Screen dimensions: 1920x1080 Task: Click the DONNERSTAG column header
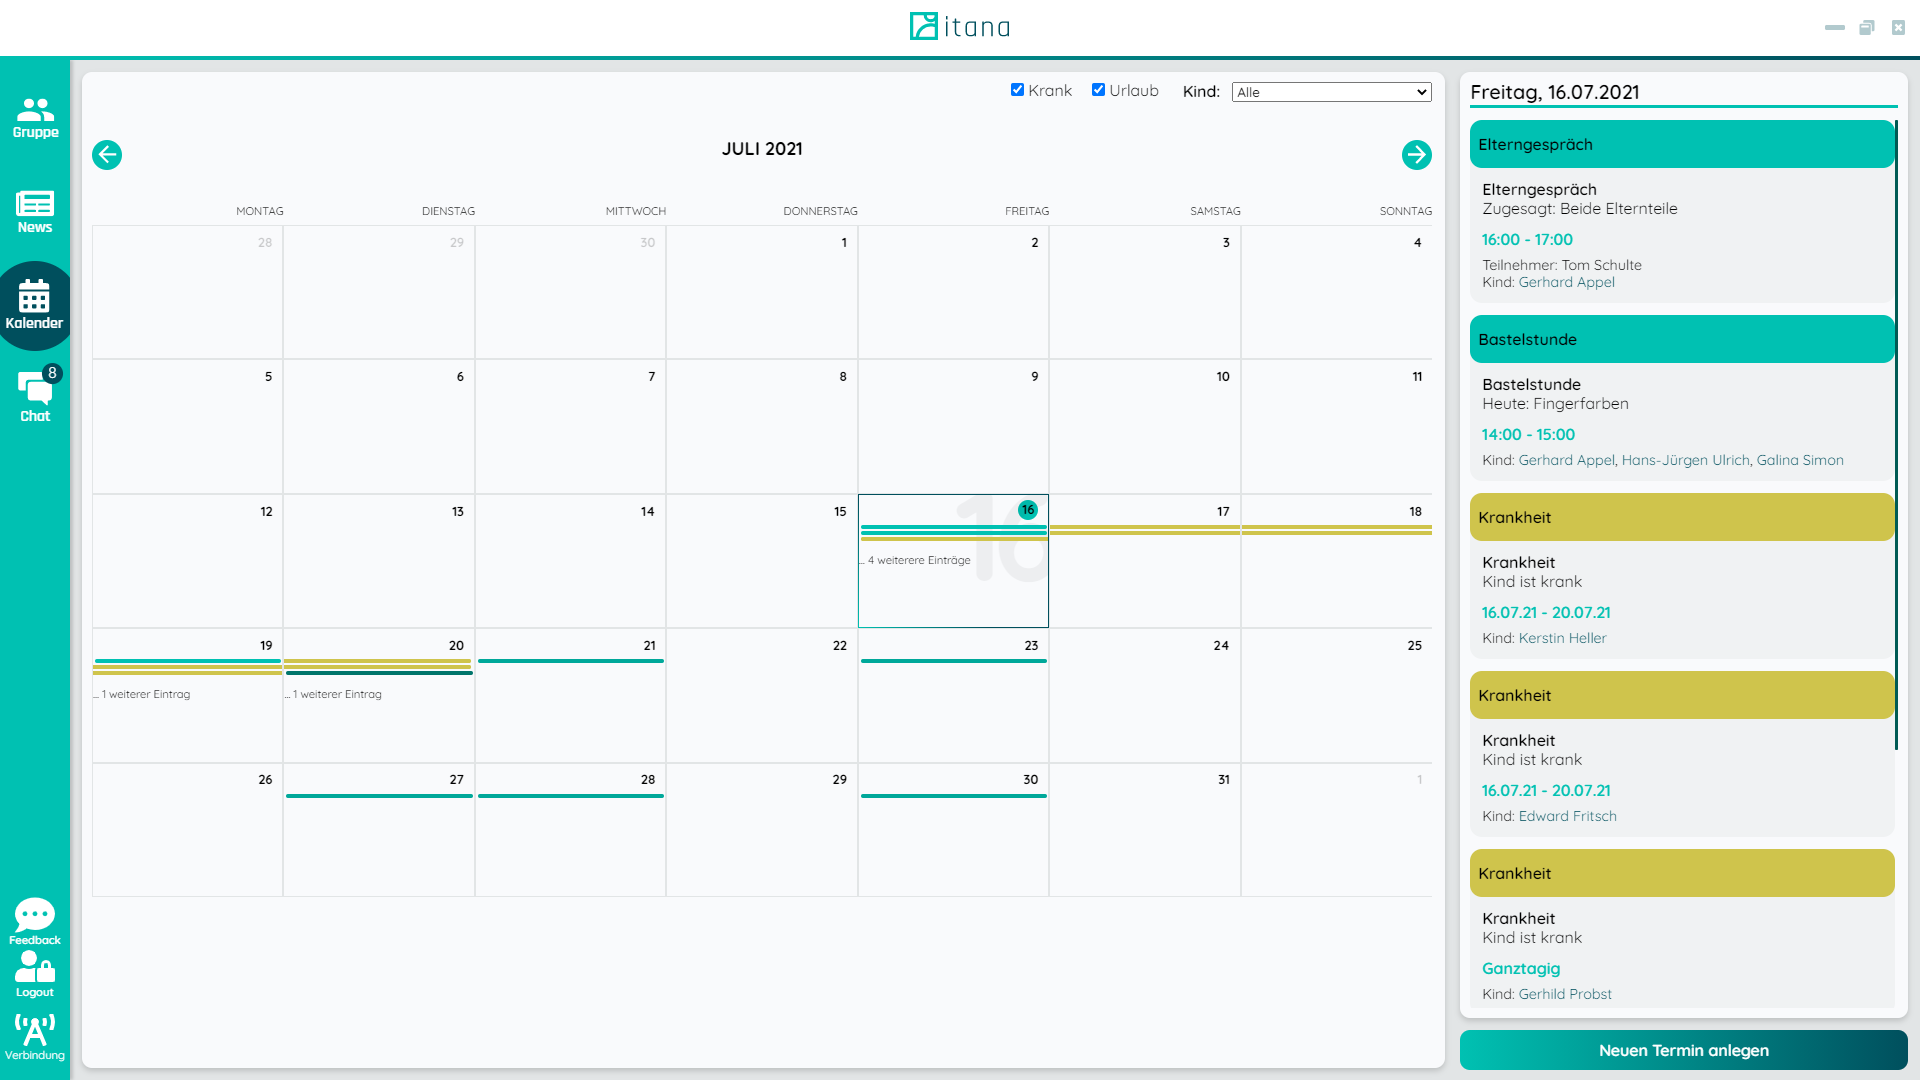(820, 211)
